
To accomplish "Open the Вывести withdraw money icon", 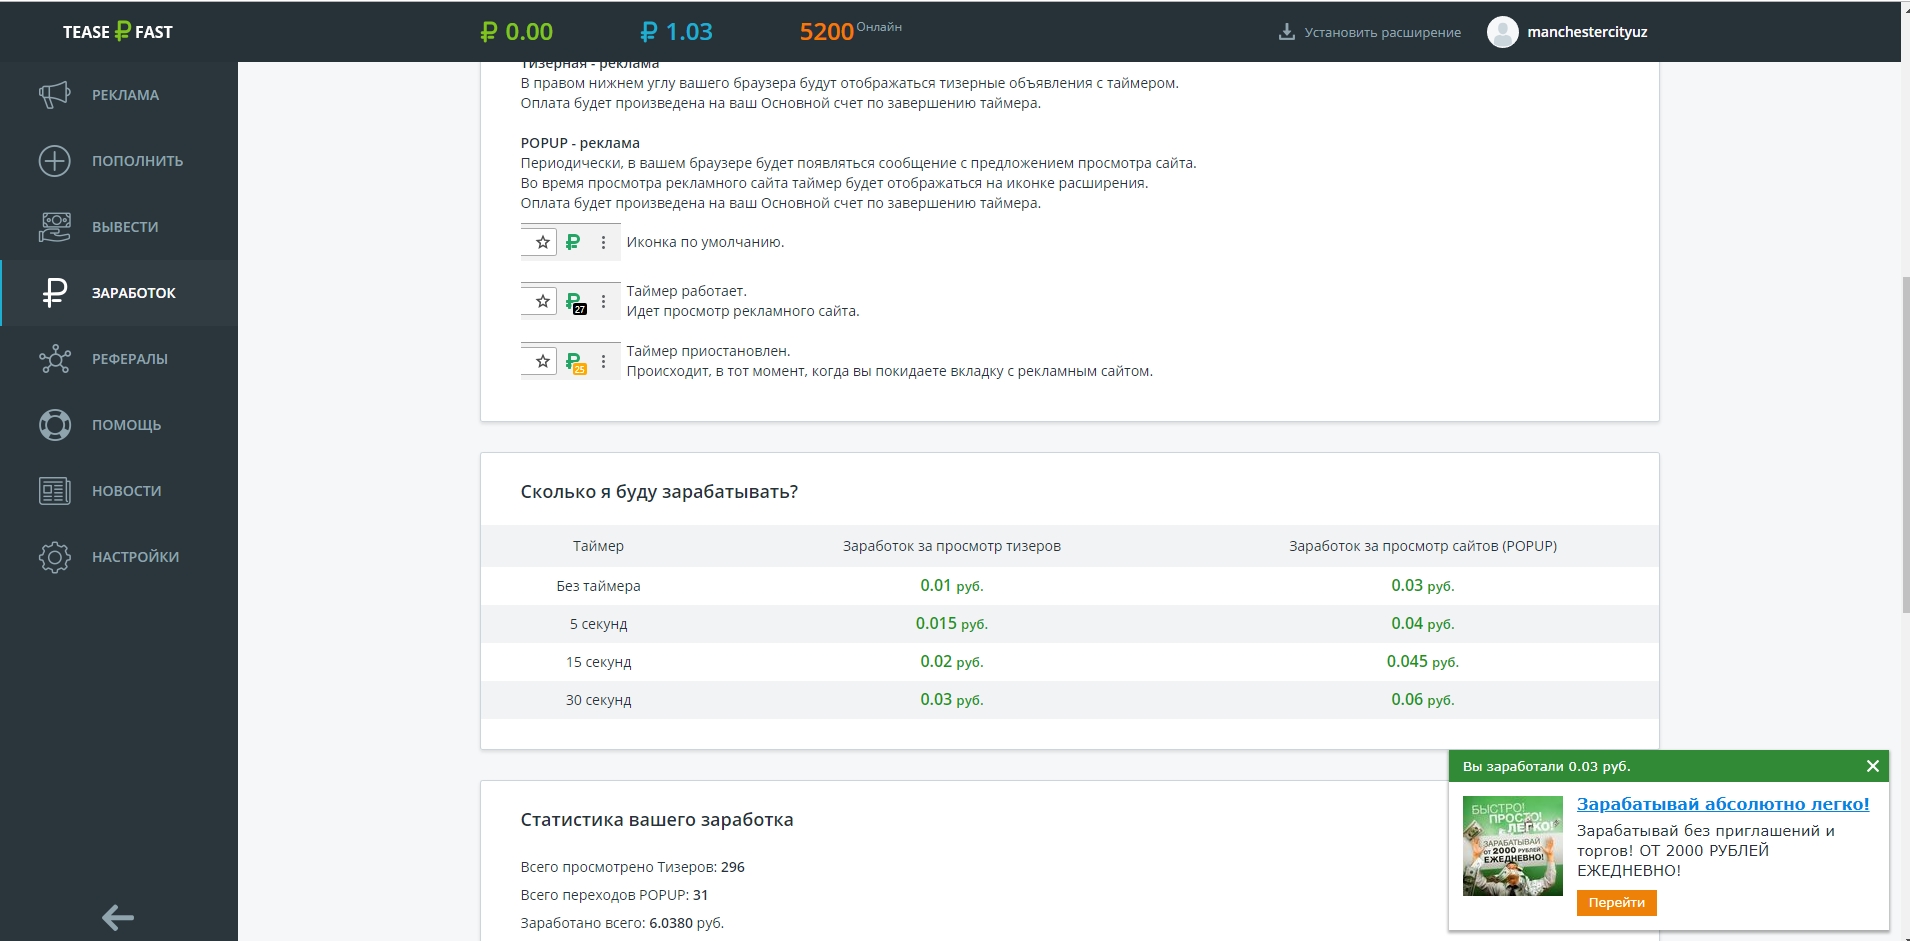I will (55, 227).
